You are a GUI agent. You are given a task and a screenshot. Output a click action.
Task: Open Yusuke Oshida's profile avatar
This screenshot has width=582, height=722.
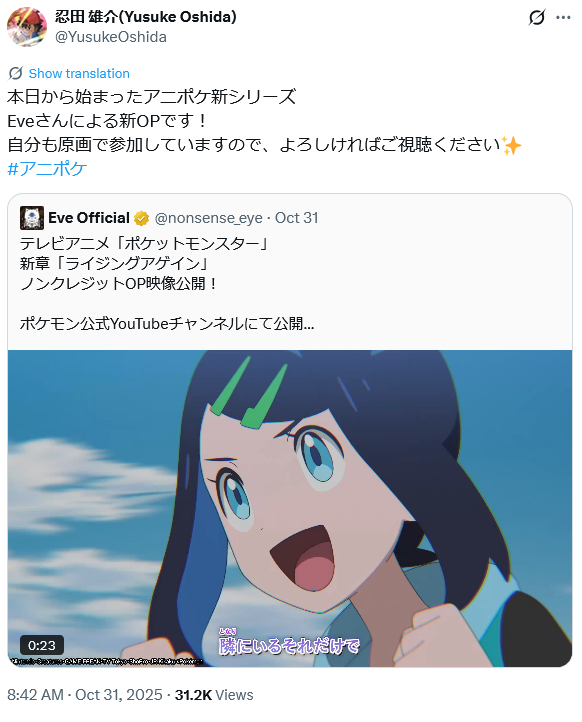click(x=27, y=27)
